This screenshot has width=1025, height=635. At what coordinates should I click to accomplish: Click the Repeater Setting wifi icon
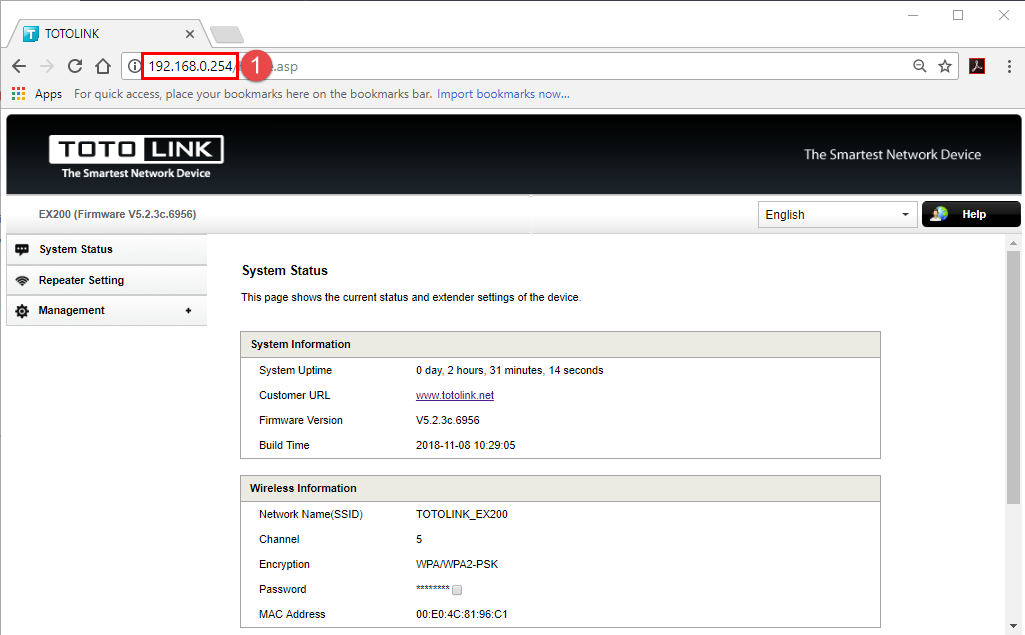pyautogui.click(x=22, y=281)
